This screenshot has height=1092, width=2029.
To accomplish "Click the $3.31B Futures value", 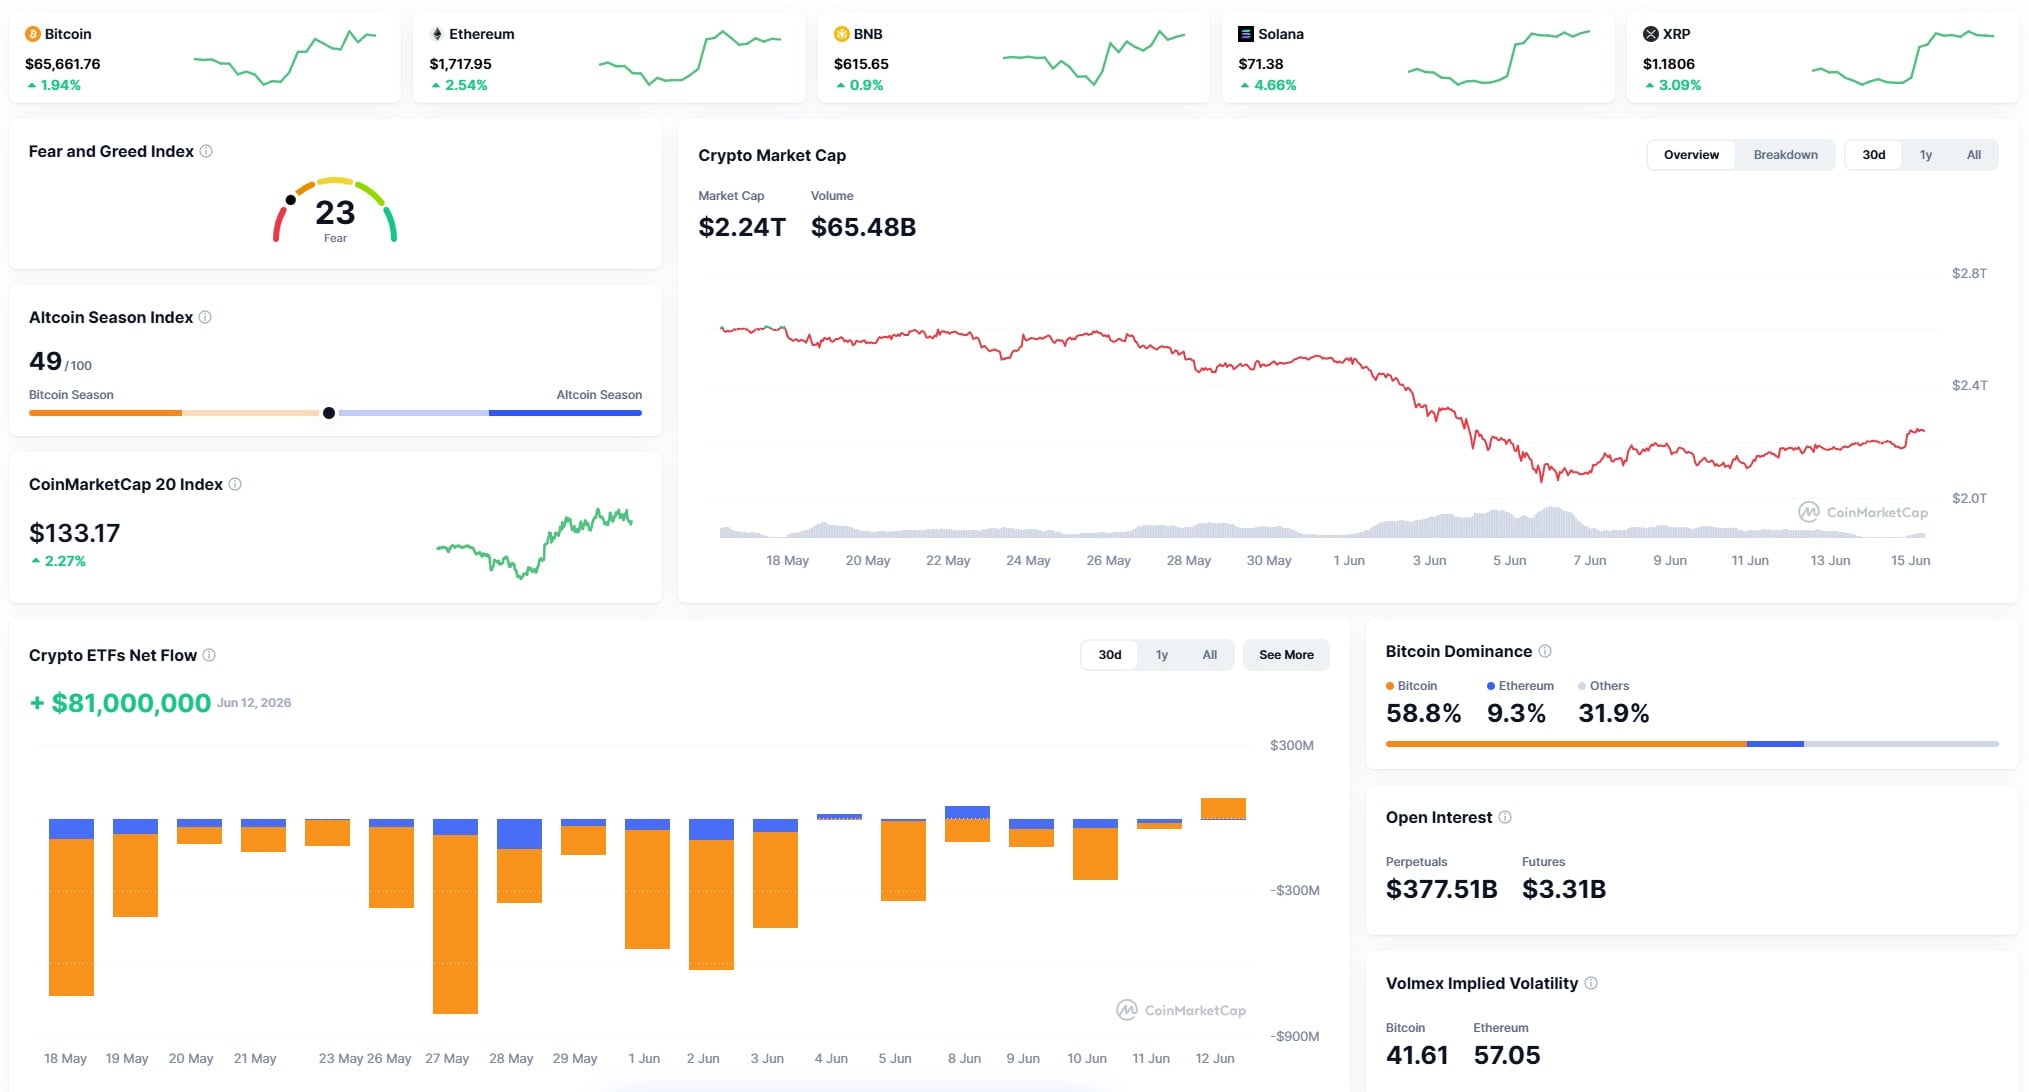I will 1564,889.
